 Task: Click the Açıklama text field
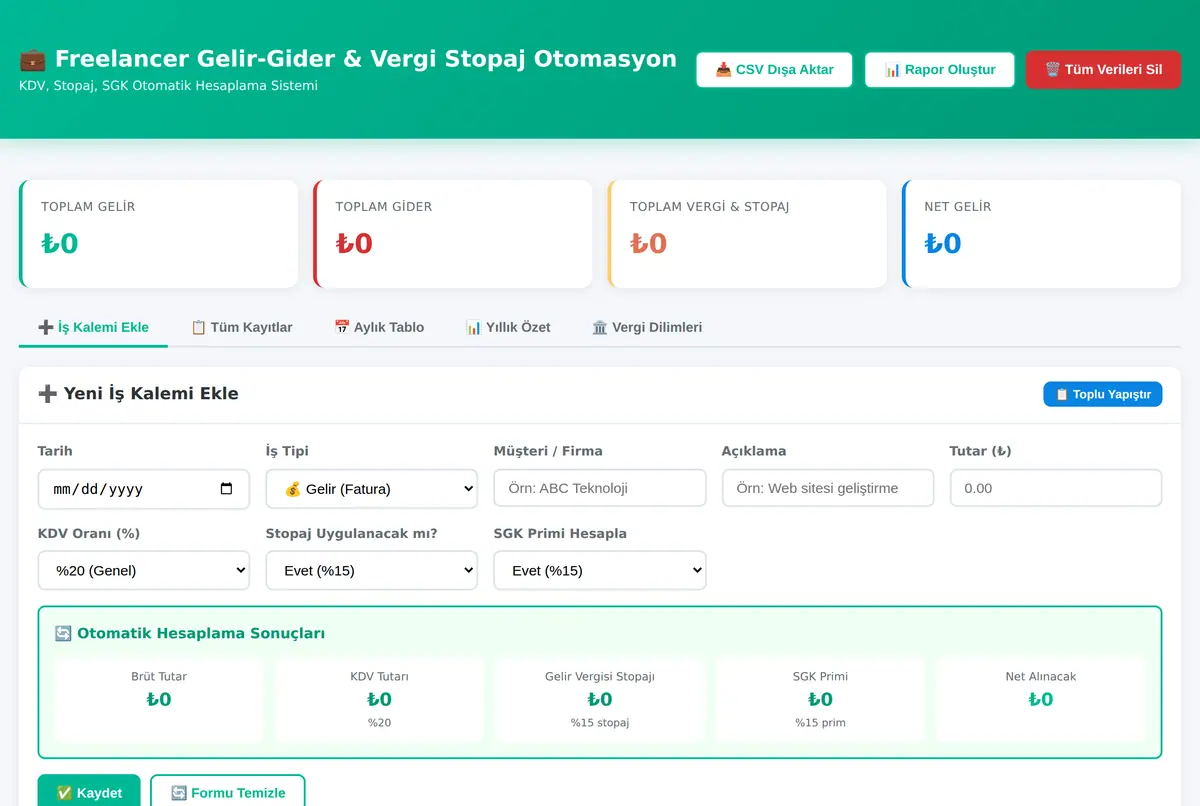tap(828, 488)
